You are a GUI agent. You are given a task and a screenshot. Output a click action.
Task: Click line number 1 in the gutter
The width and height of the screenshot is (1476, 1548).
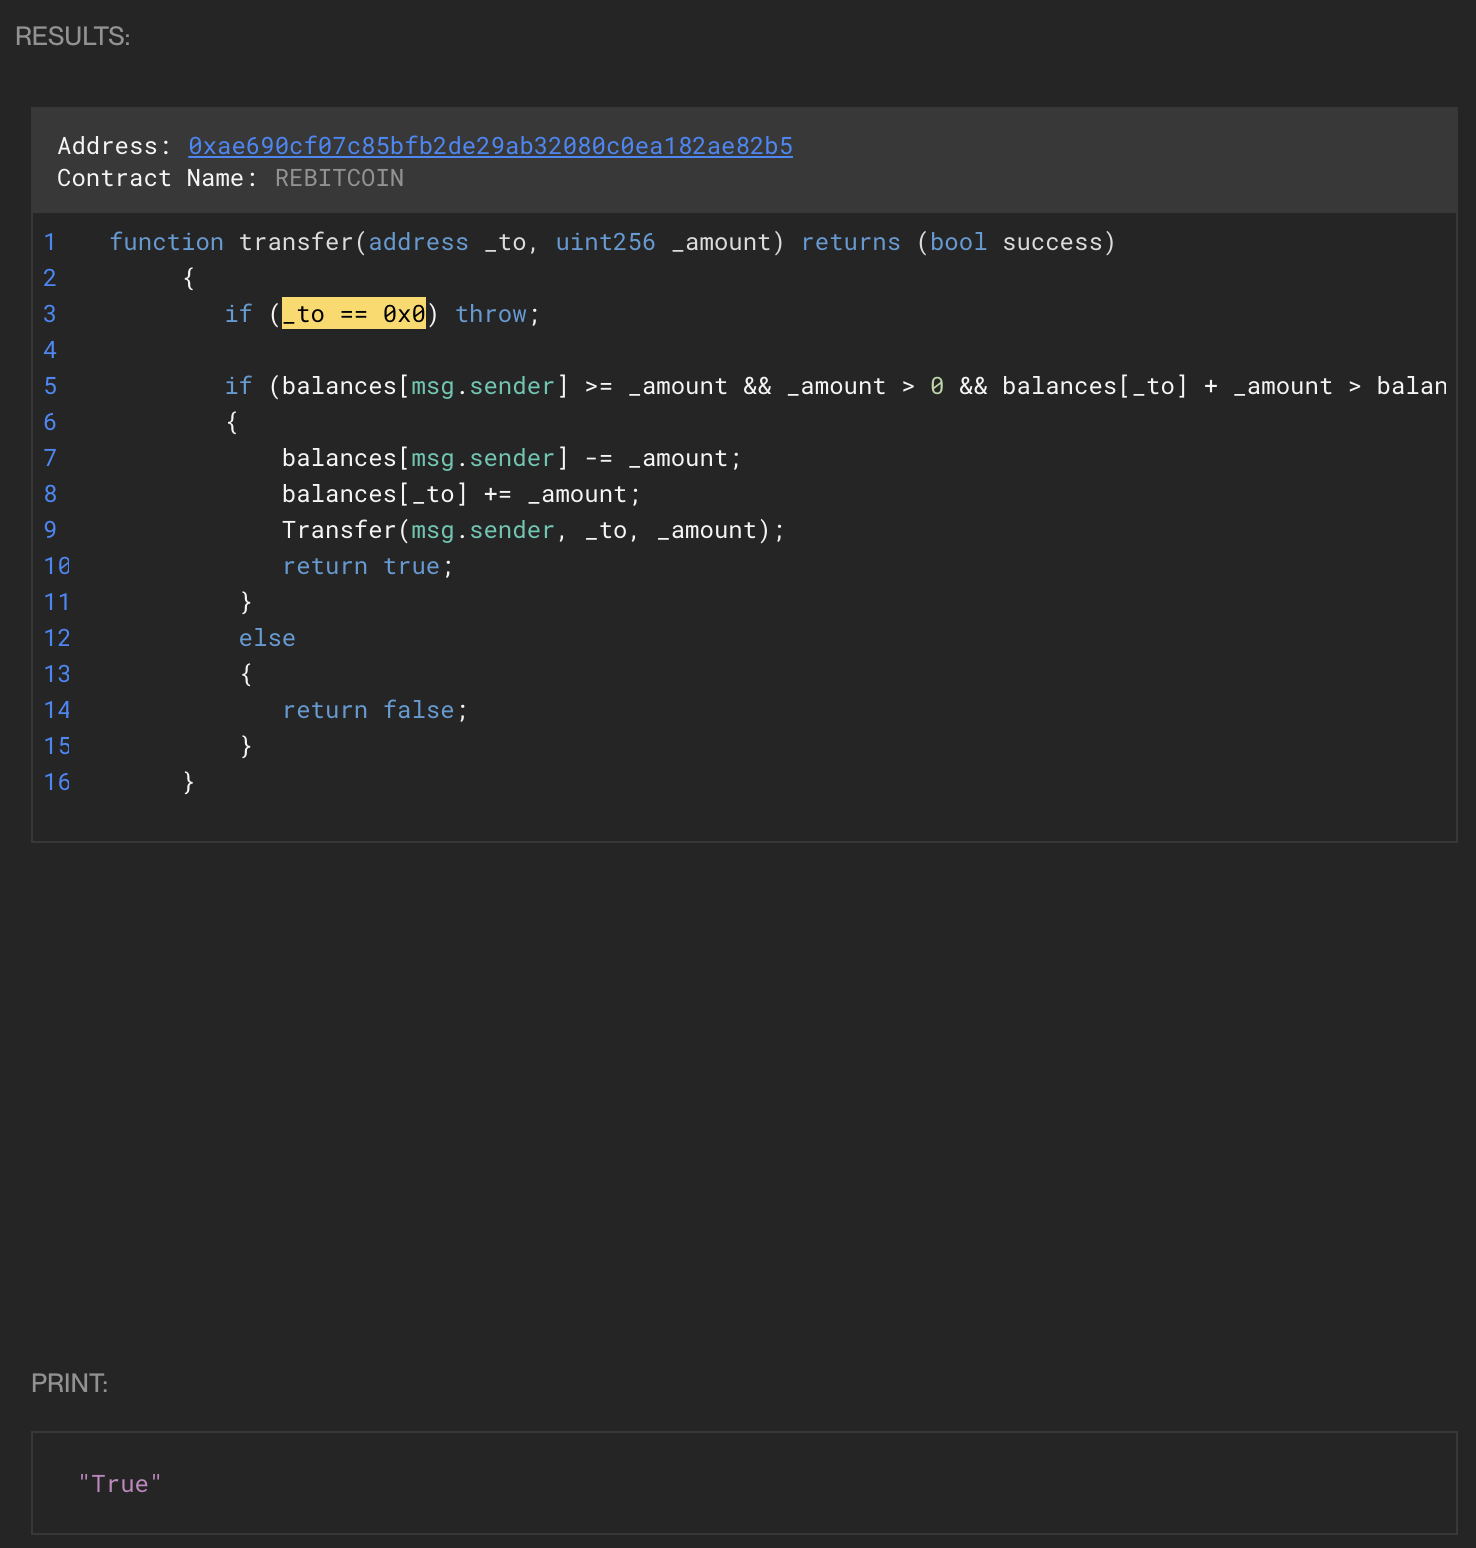pyautogui.click(x=50, y=242)
